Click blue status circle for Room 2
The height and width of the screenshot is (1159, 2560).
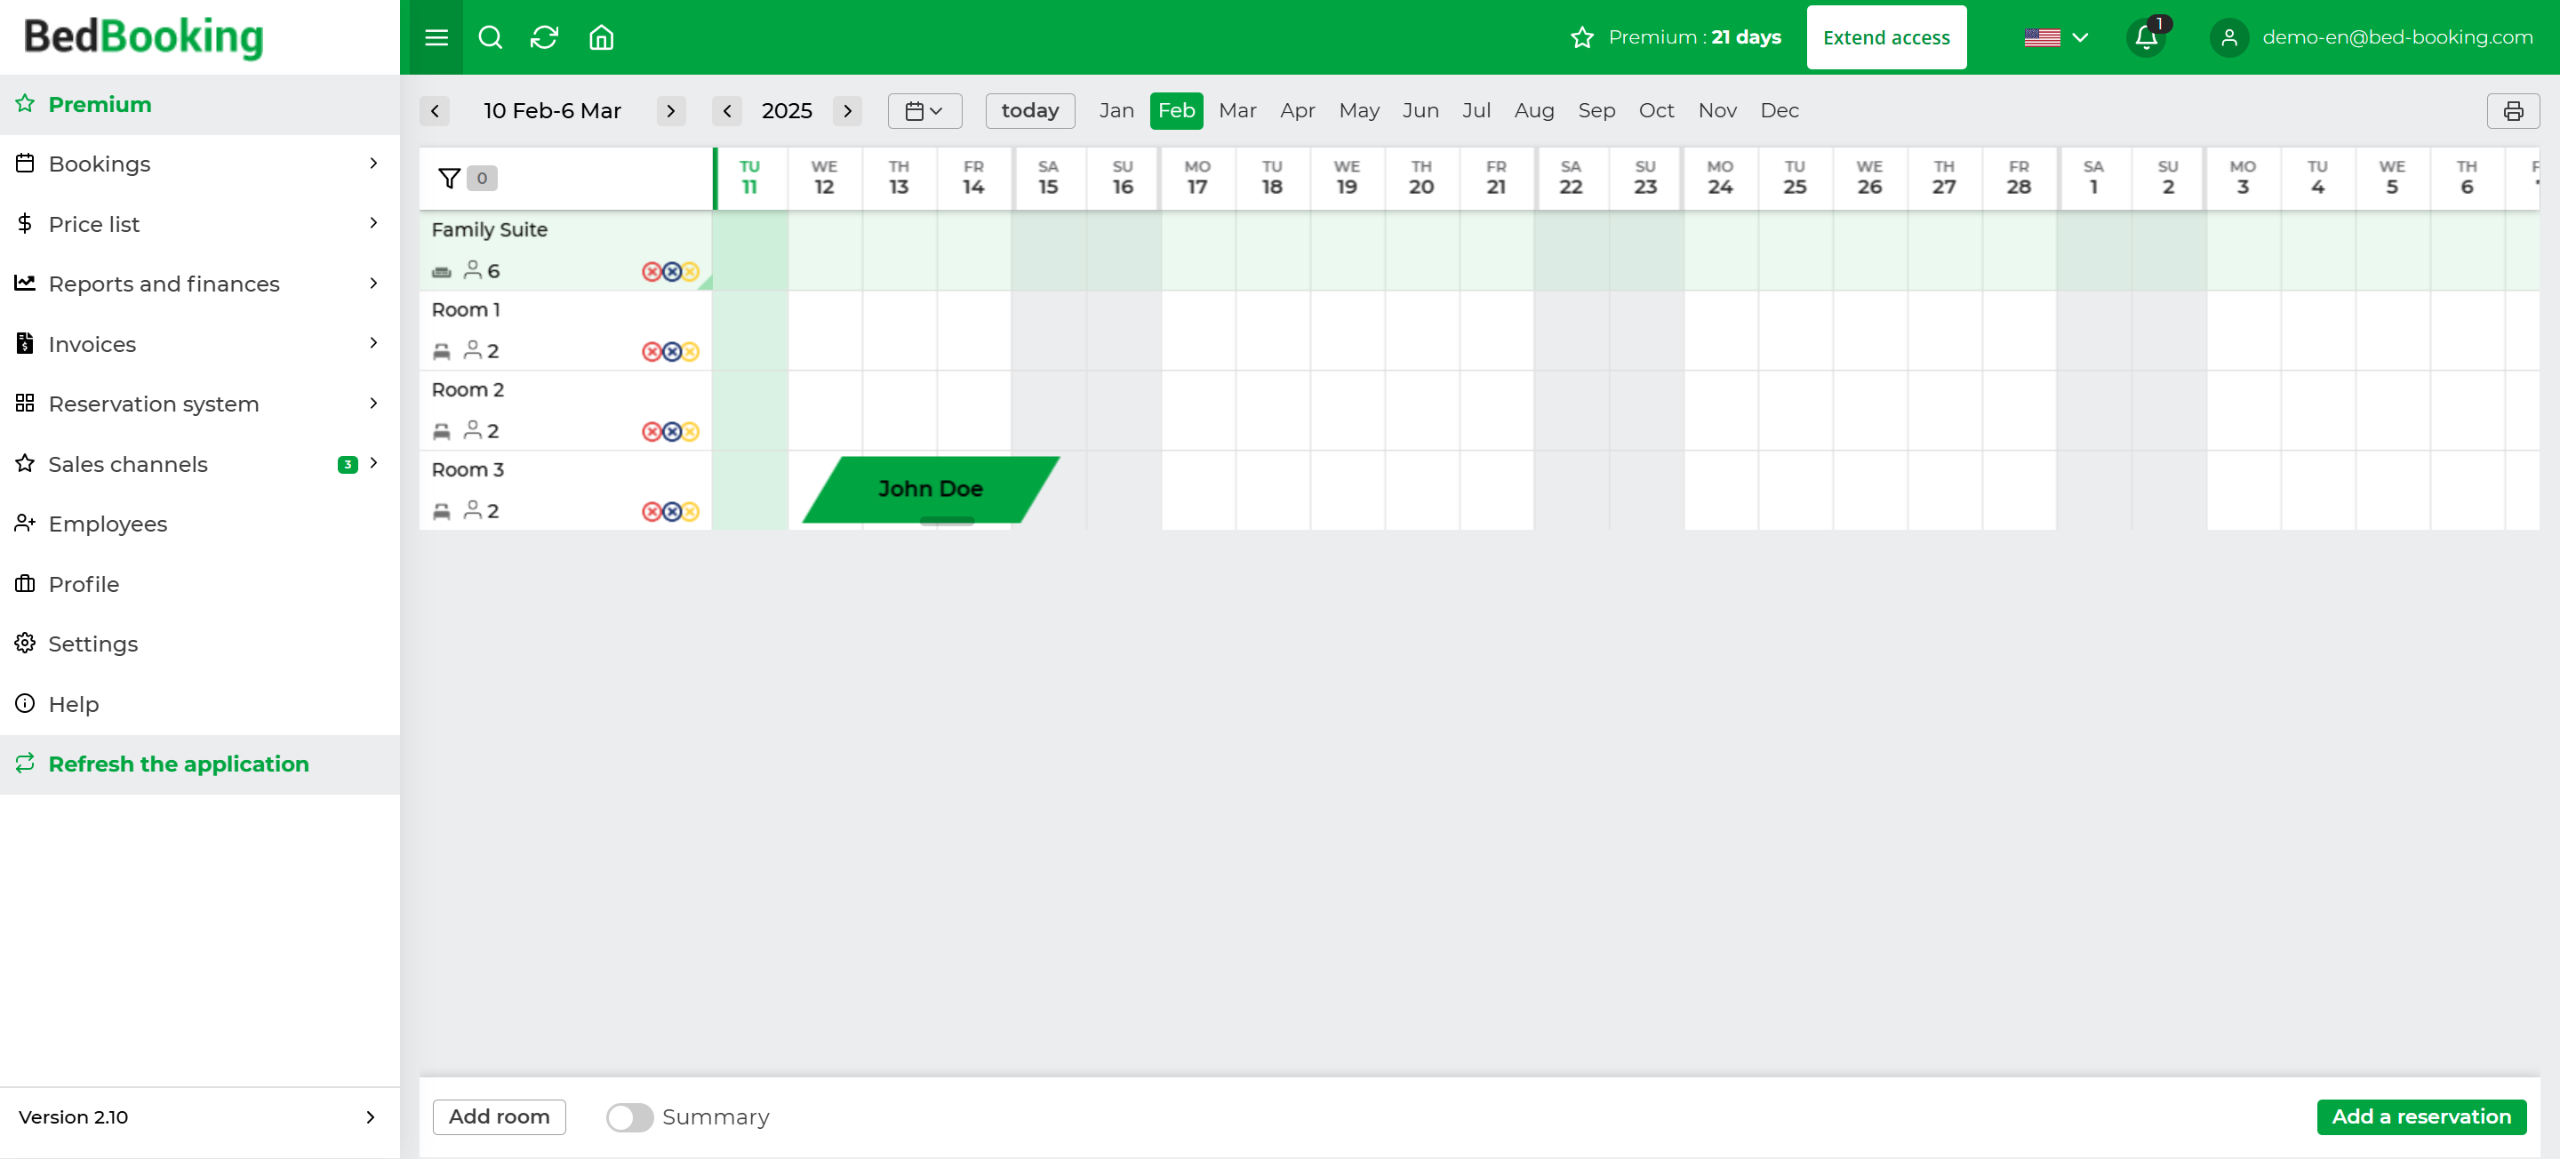672,431
